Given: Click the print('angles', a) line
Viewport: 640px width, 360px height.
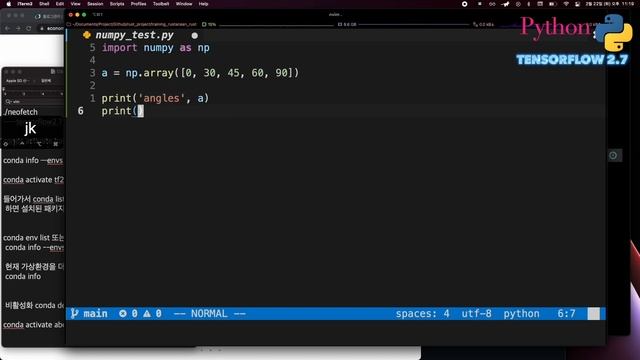Looking at the screenshot, I should coord(155,98).
